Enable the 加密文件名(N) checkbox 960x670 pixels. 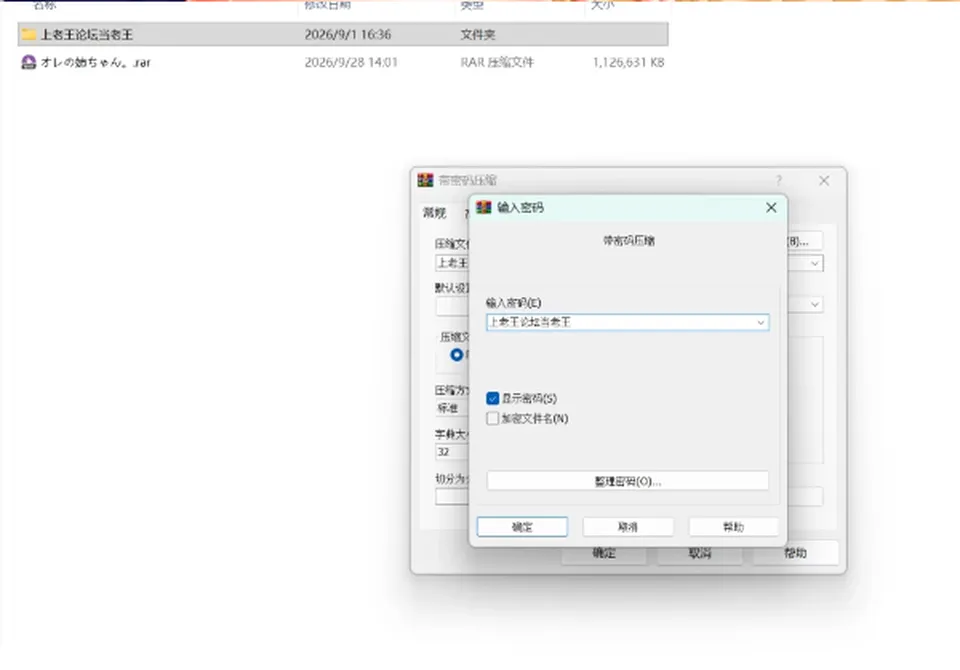point(493,418)
